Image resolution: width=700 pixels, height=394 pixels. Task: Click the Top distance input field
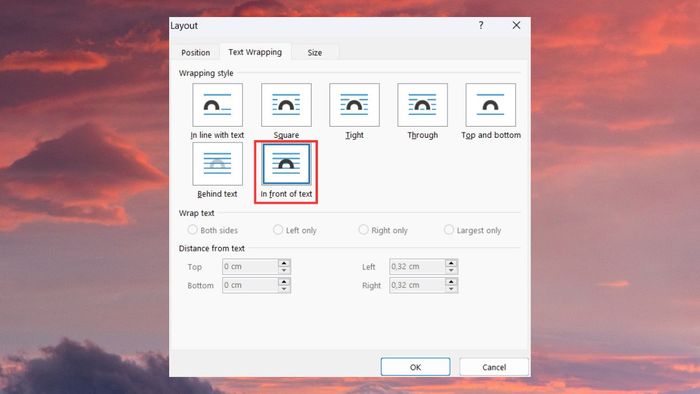250,267
